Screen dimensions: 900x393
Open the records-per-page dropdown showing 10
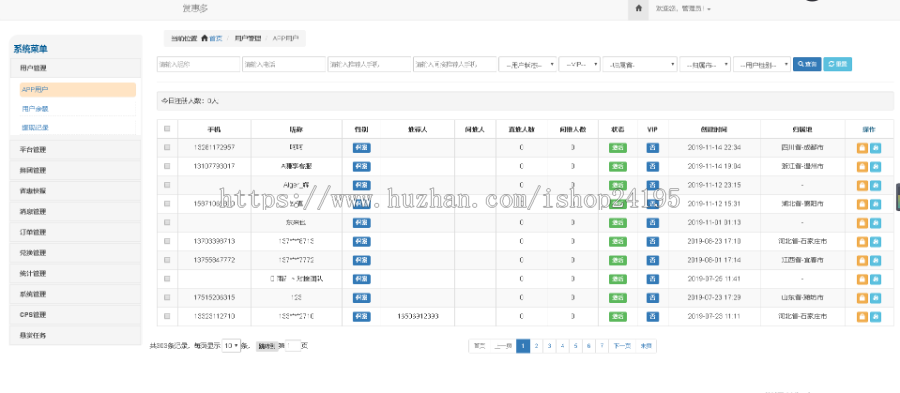pos(231,346)
